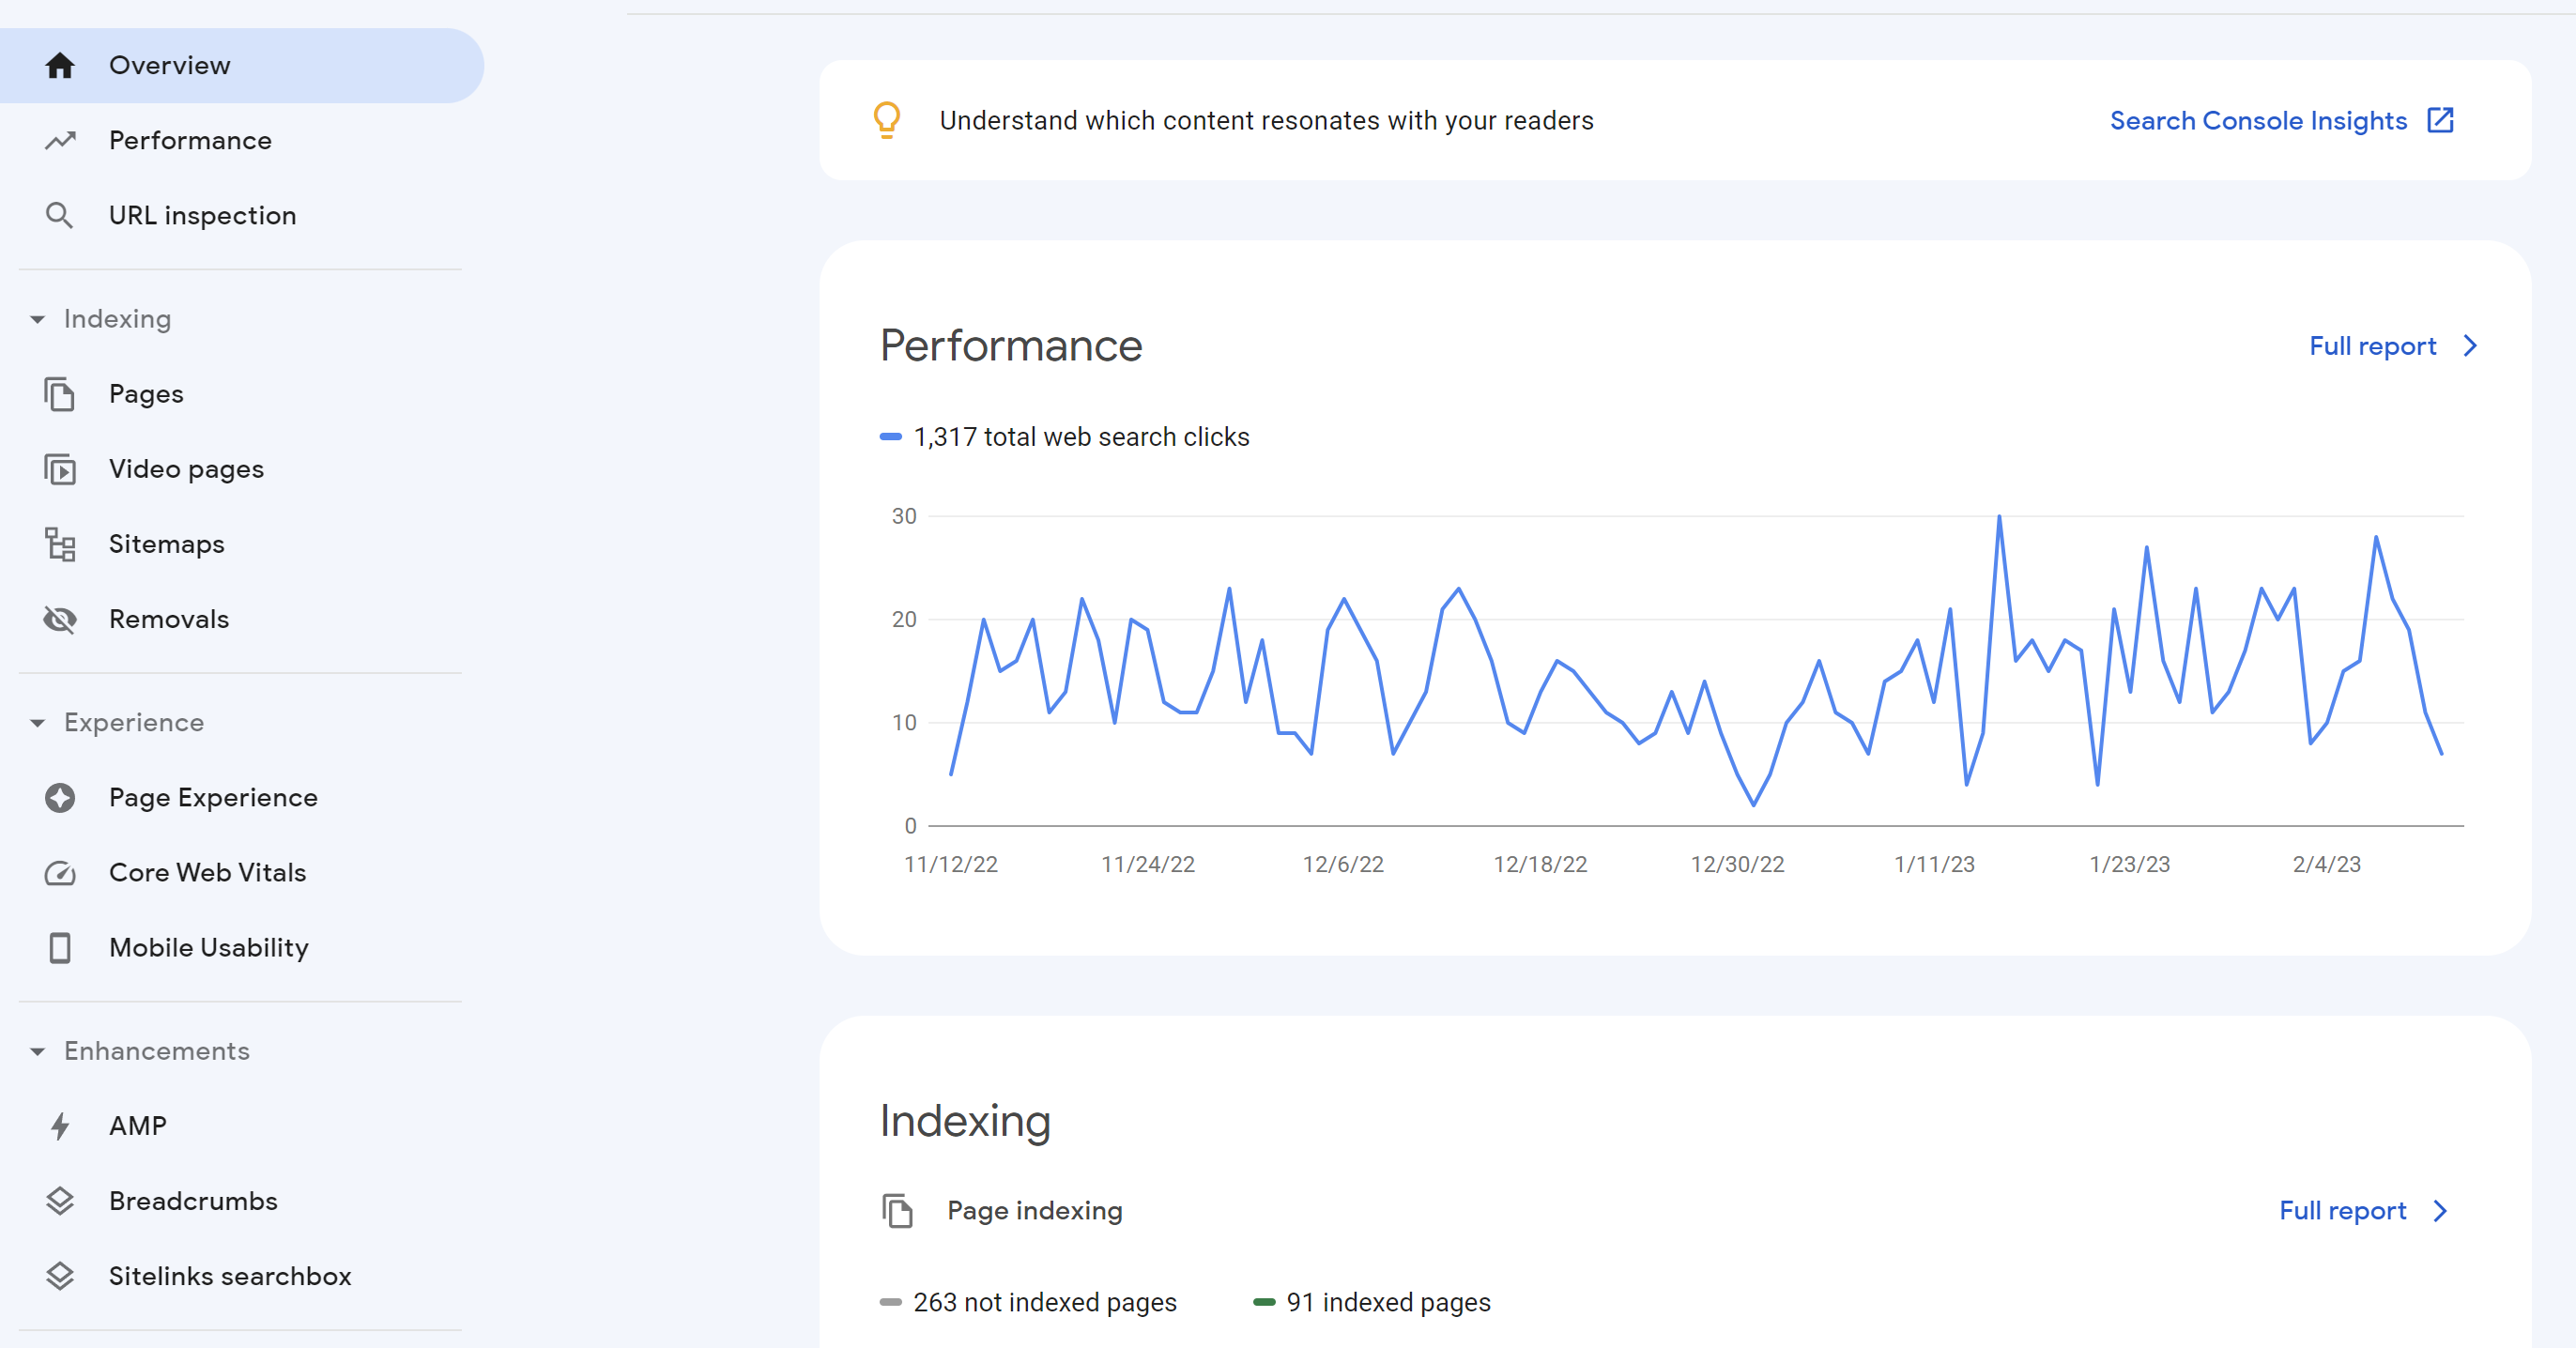Click the peak point of the clicks chart
This screenshot has width=2576, height=1348.
(1999, 517)
